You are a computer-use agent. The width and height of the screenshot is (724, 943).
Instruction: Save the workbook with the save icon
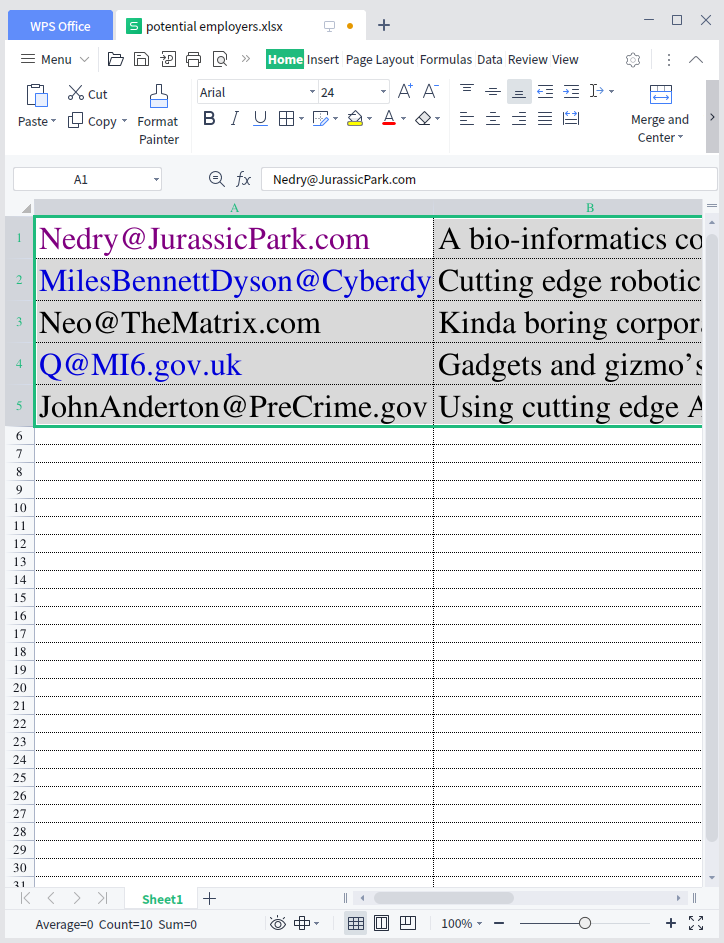141,59
